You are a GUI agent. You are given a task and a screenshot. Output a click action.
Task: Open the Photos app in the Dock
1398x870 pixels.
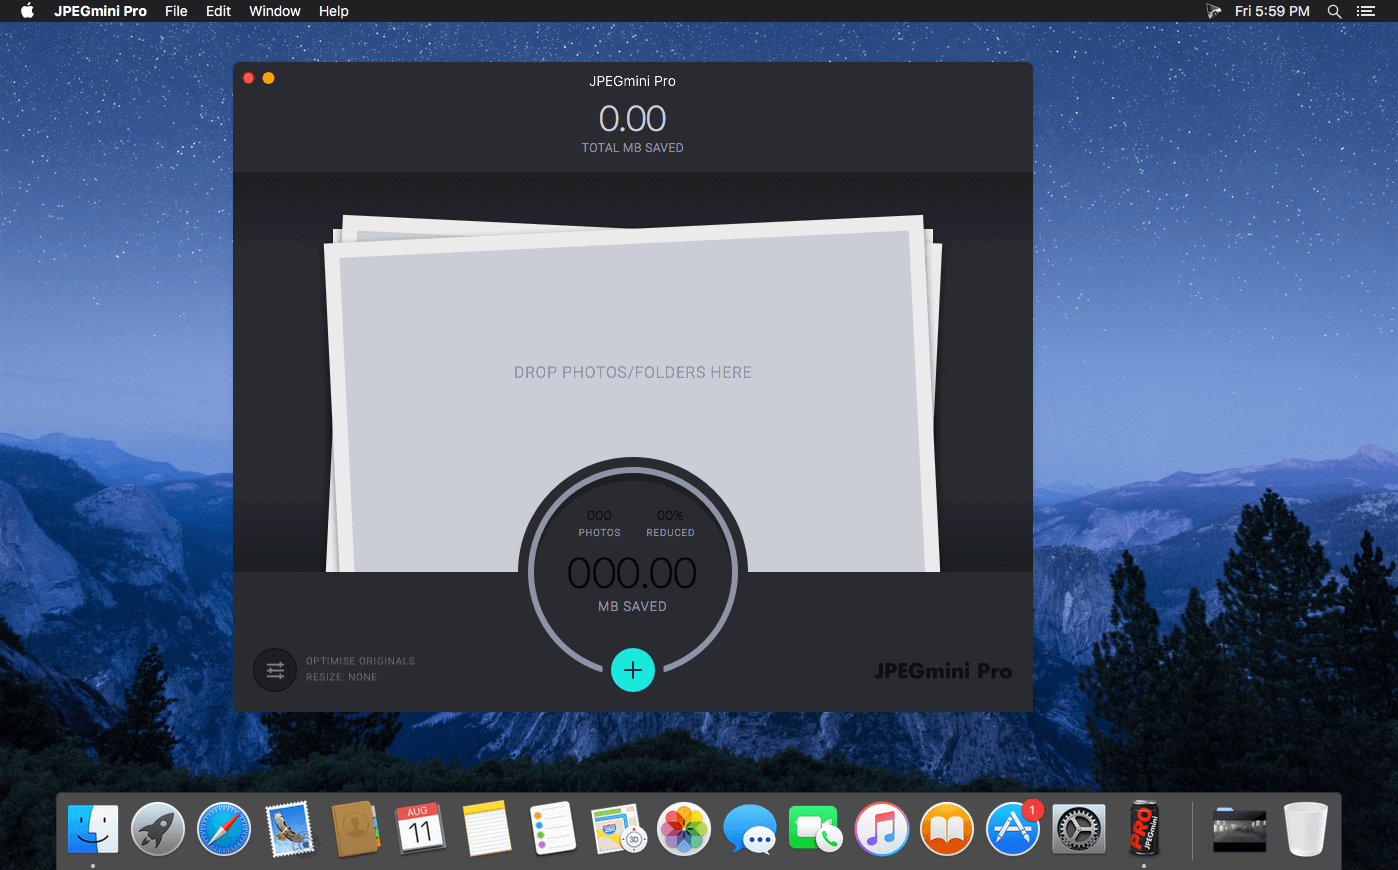tap(684, 829)
